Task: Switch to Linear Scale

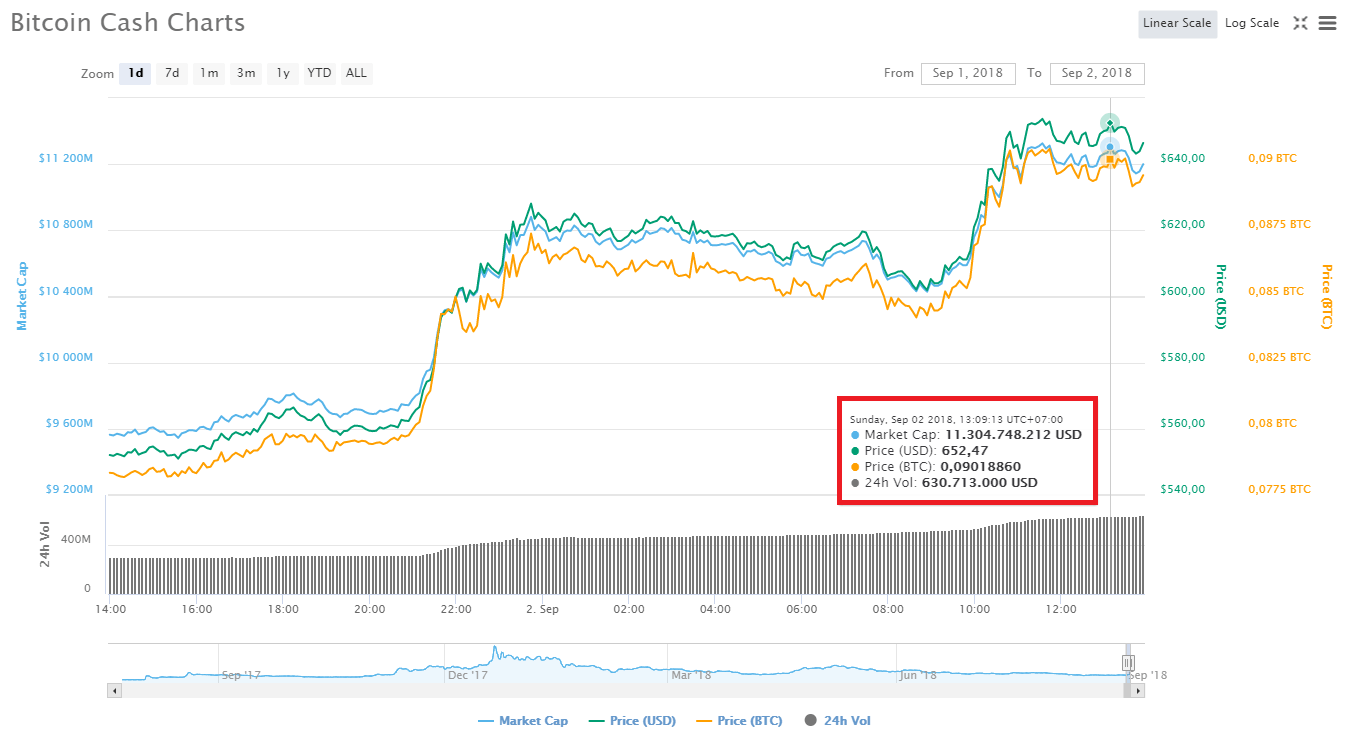Action: click(x=1177, y=24)
